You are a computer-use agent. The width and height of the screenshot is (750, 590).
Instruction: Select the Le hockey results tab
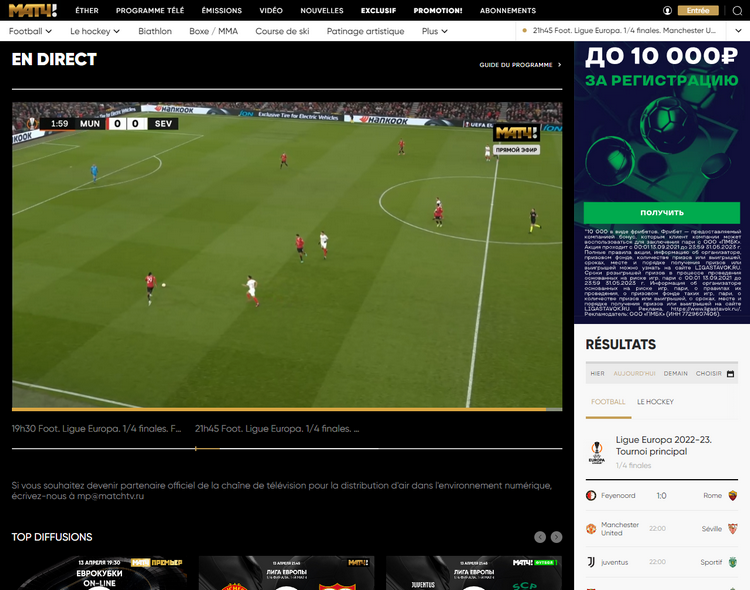(655, 402)
